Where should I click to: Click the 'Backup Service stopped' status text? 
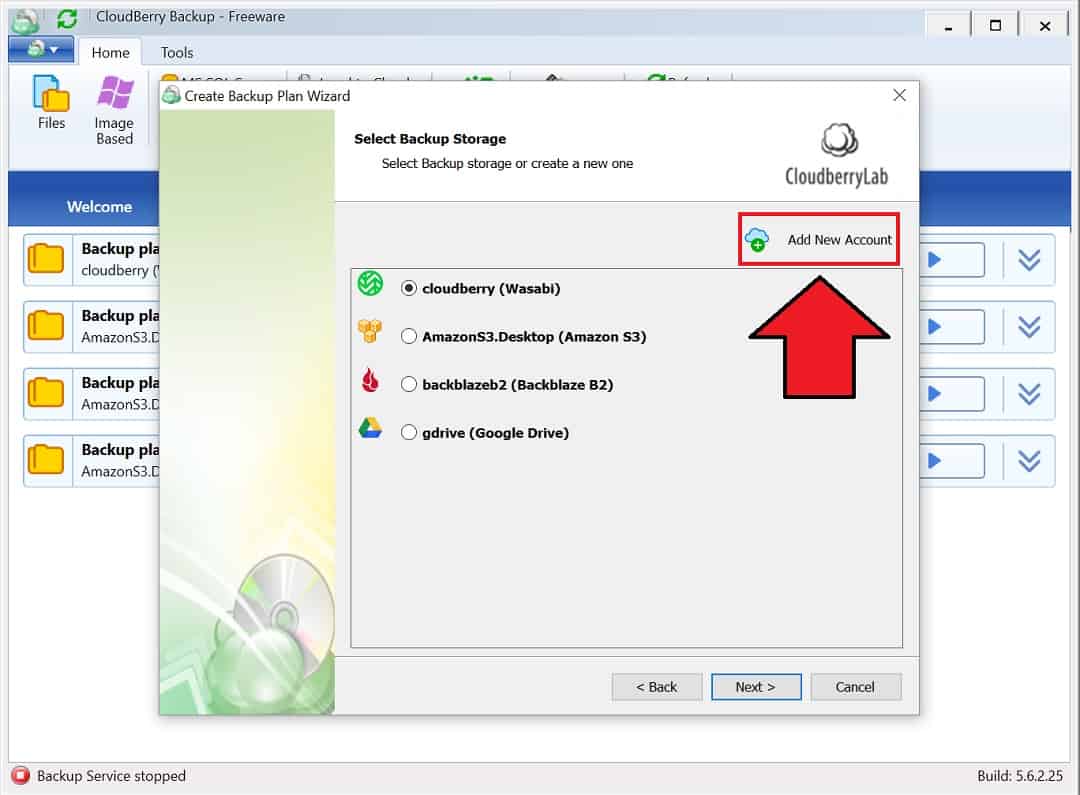point(112,776)
